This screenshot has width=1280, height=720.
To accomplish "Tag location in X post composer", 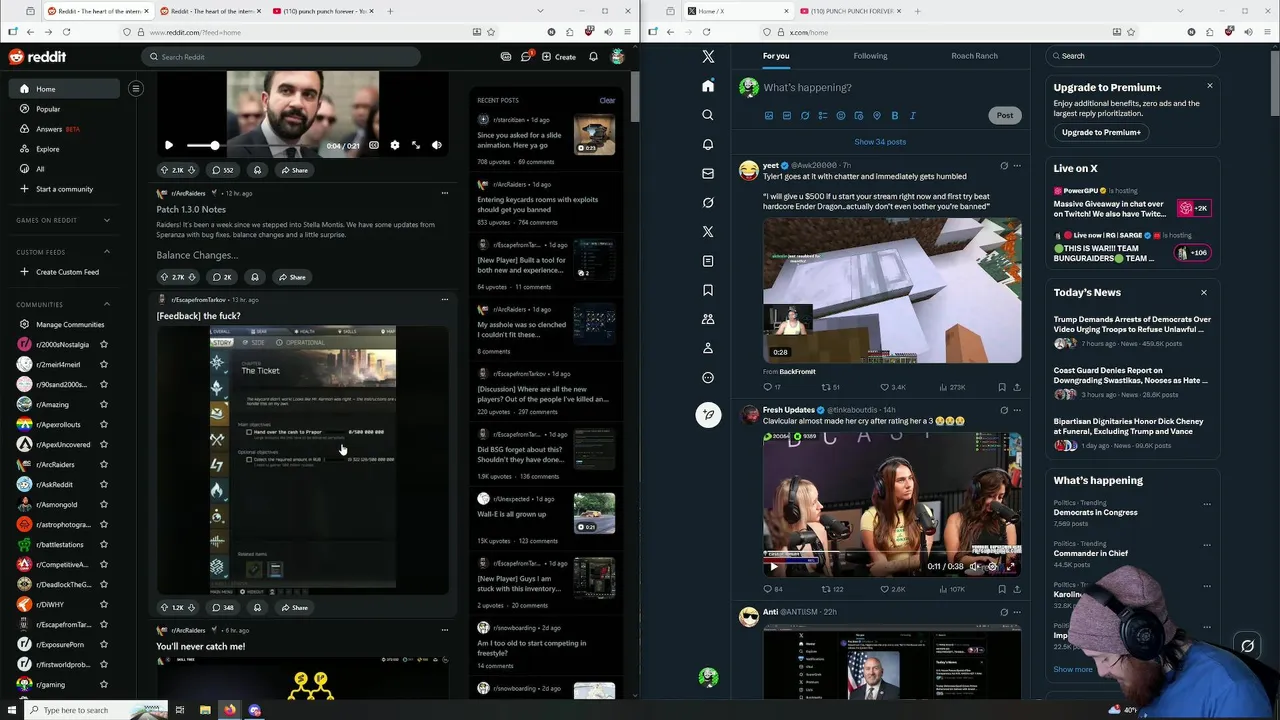I will (x=877, y=116).
